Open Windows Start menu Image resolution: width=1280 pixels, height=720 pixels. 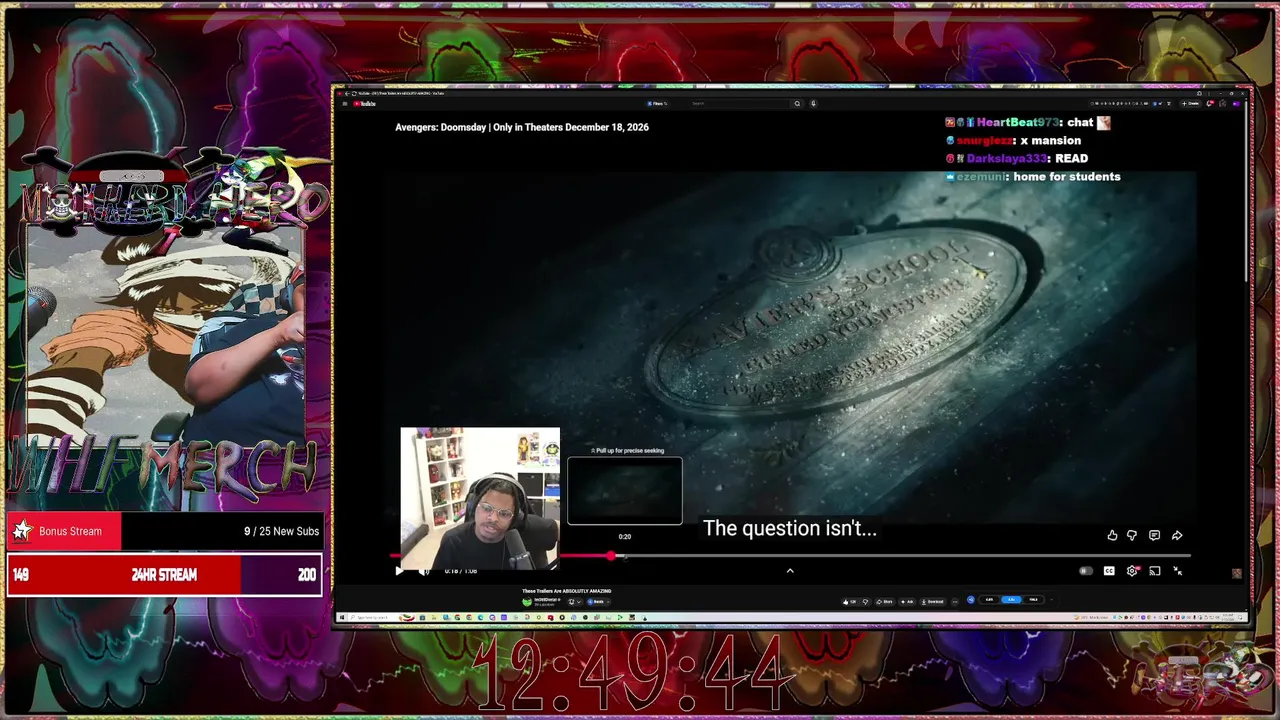coord(342,617)
